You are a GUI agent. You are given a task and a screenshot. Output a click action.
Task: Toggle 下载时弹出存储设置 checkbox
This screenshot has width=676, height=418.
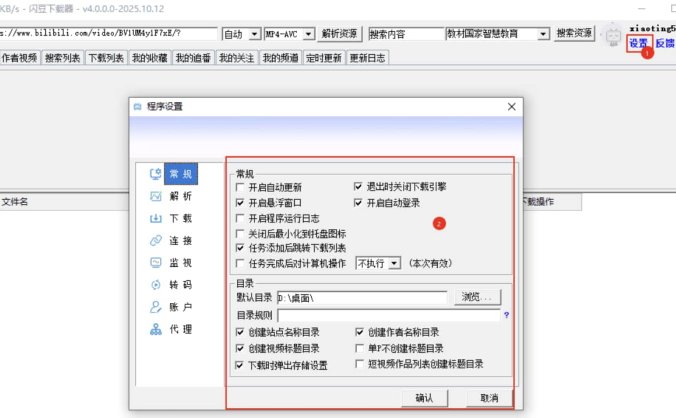tap(239, 365)
